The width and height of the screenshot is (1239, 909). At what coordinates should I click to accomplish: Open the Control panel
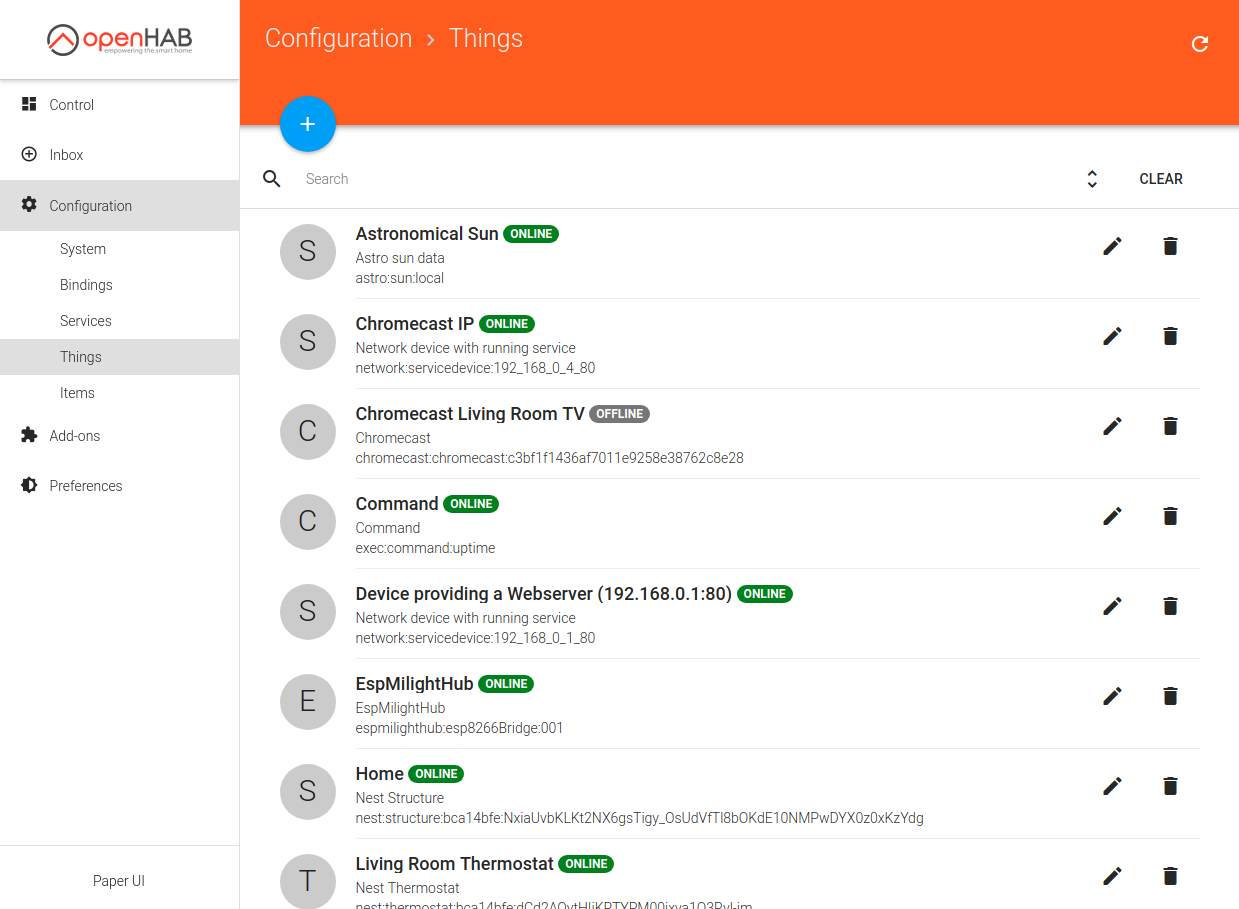(71, 104)
